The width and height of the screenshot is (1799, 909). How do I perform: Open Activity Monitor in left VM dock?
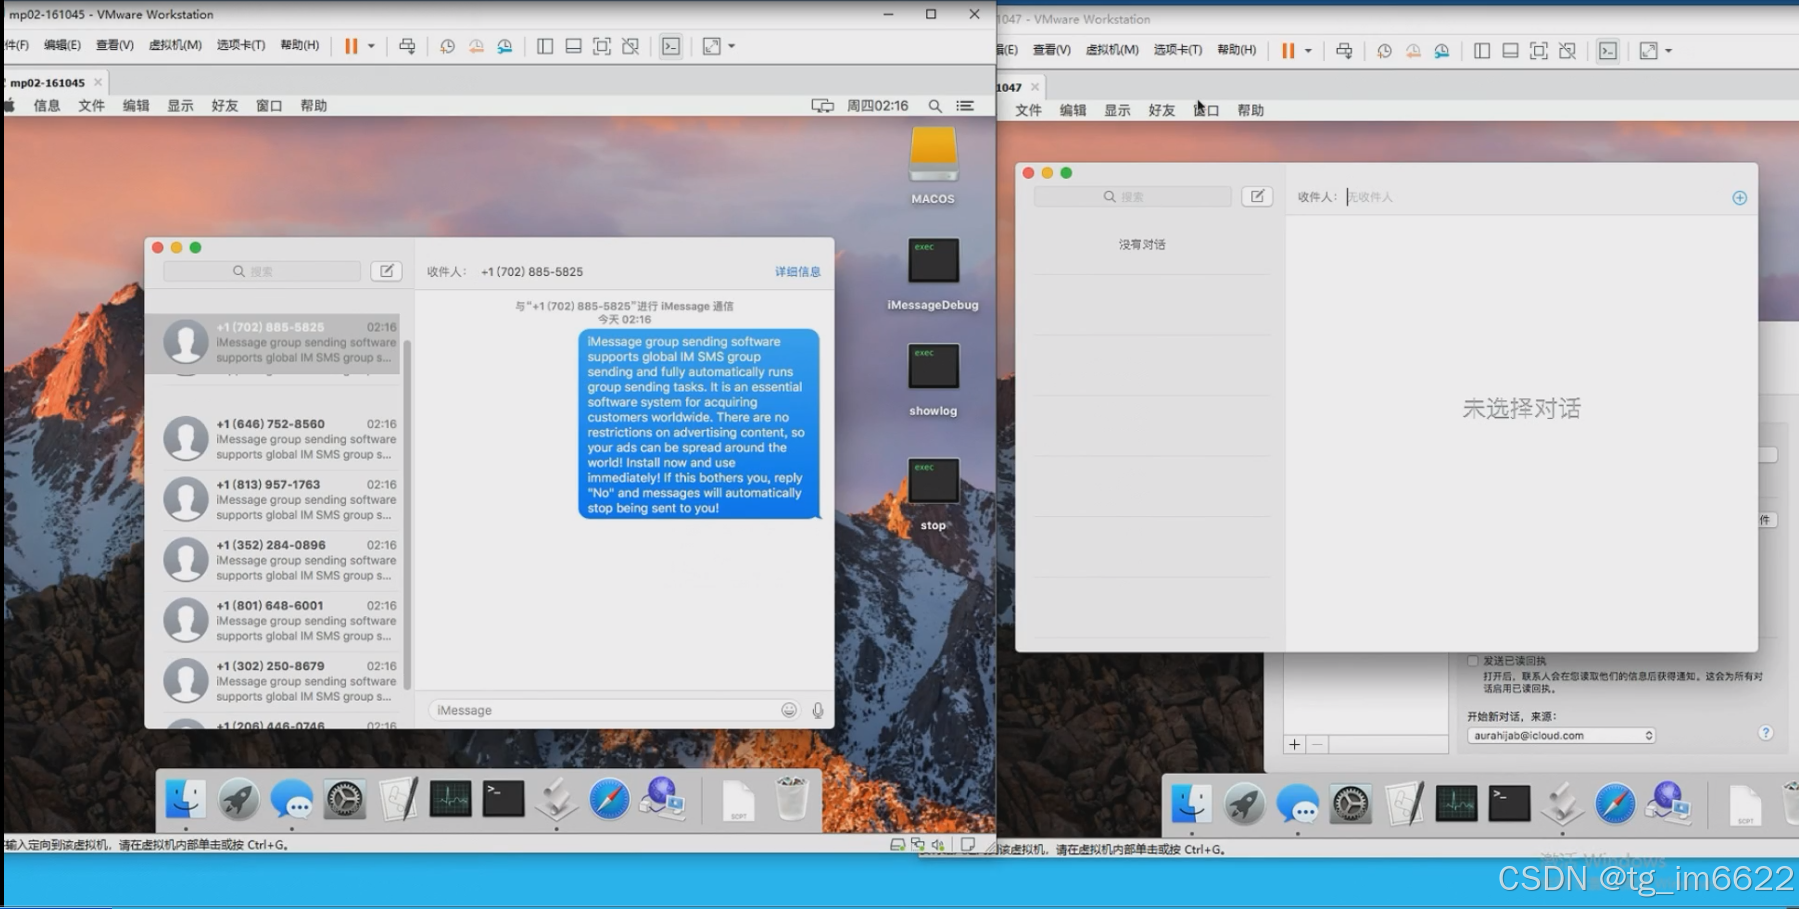click(451, 800)
